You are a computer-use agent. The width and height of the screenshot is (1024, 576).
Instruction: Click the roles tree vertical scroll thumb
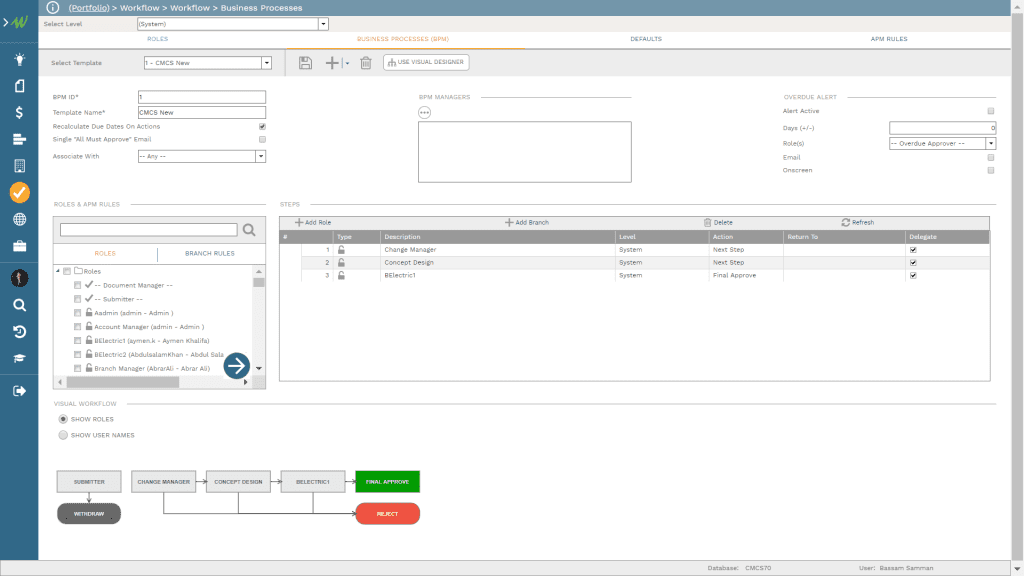[259, 283]
